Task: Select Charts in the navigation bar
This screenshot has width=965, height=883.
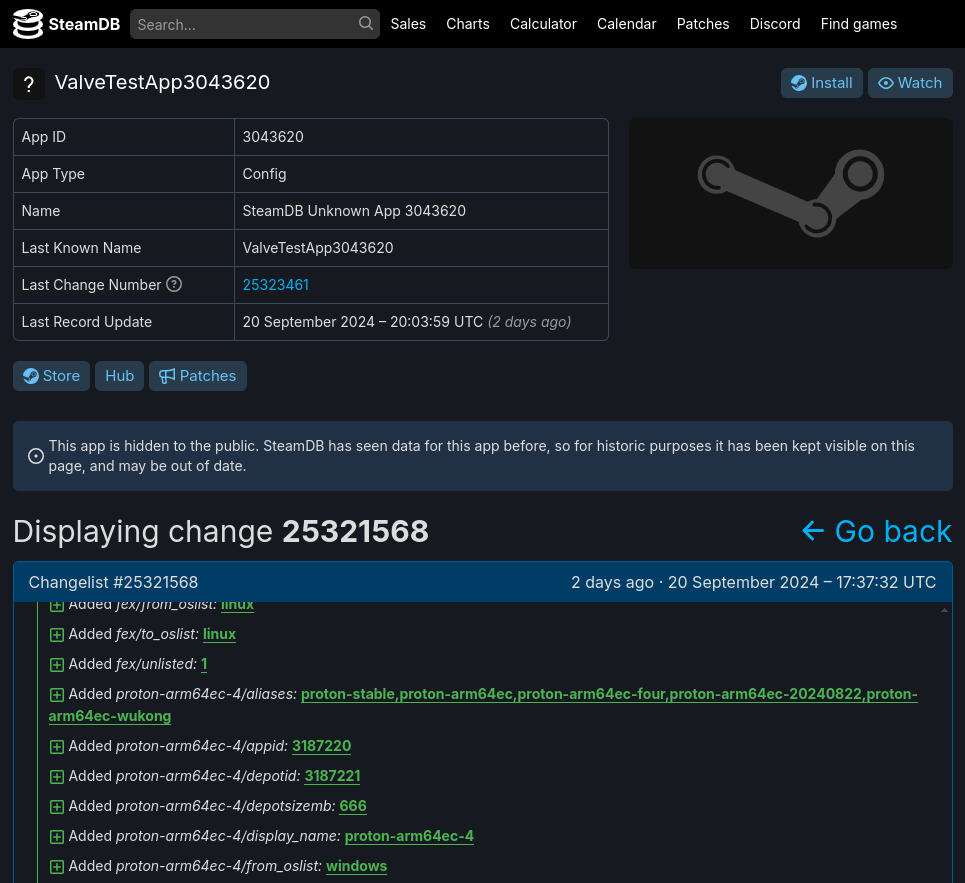Action: 468,23
